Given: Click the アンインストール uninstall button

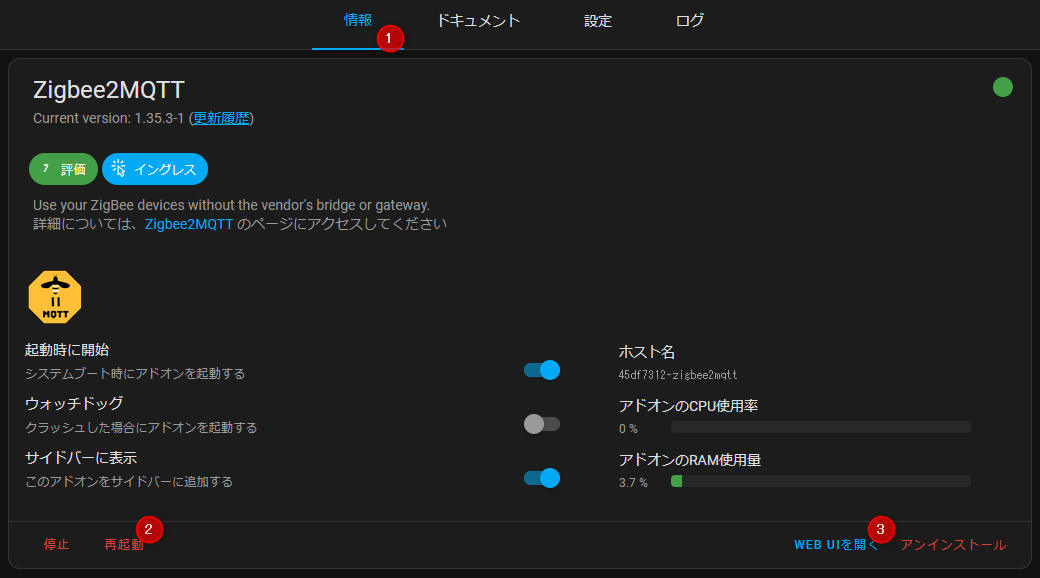Looking at the screenshot, I should coord(953,545).
